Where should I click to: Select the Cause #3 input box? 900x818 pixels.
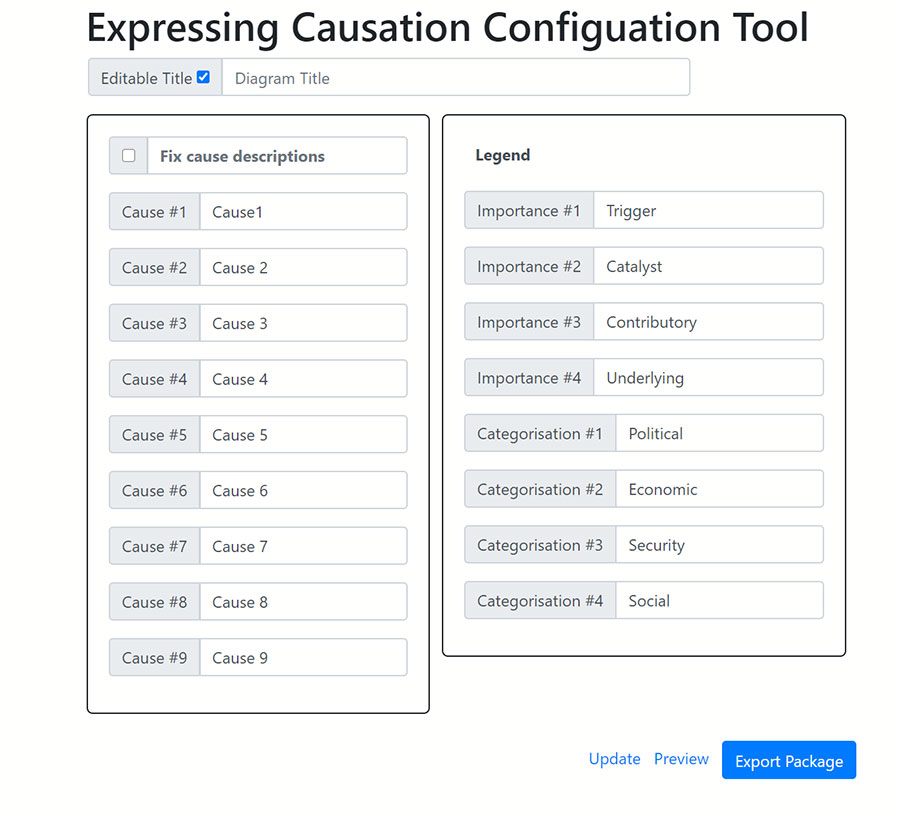pyautogui.click(x=303, y=324)
